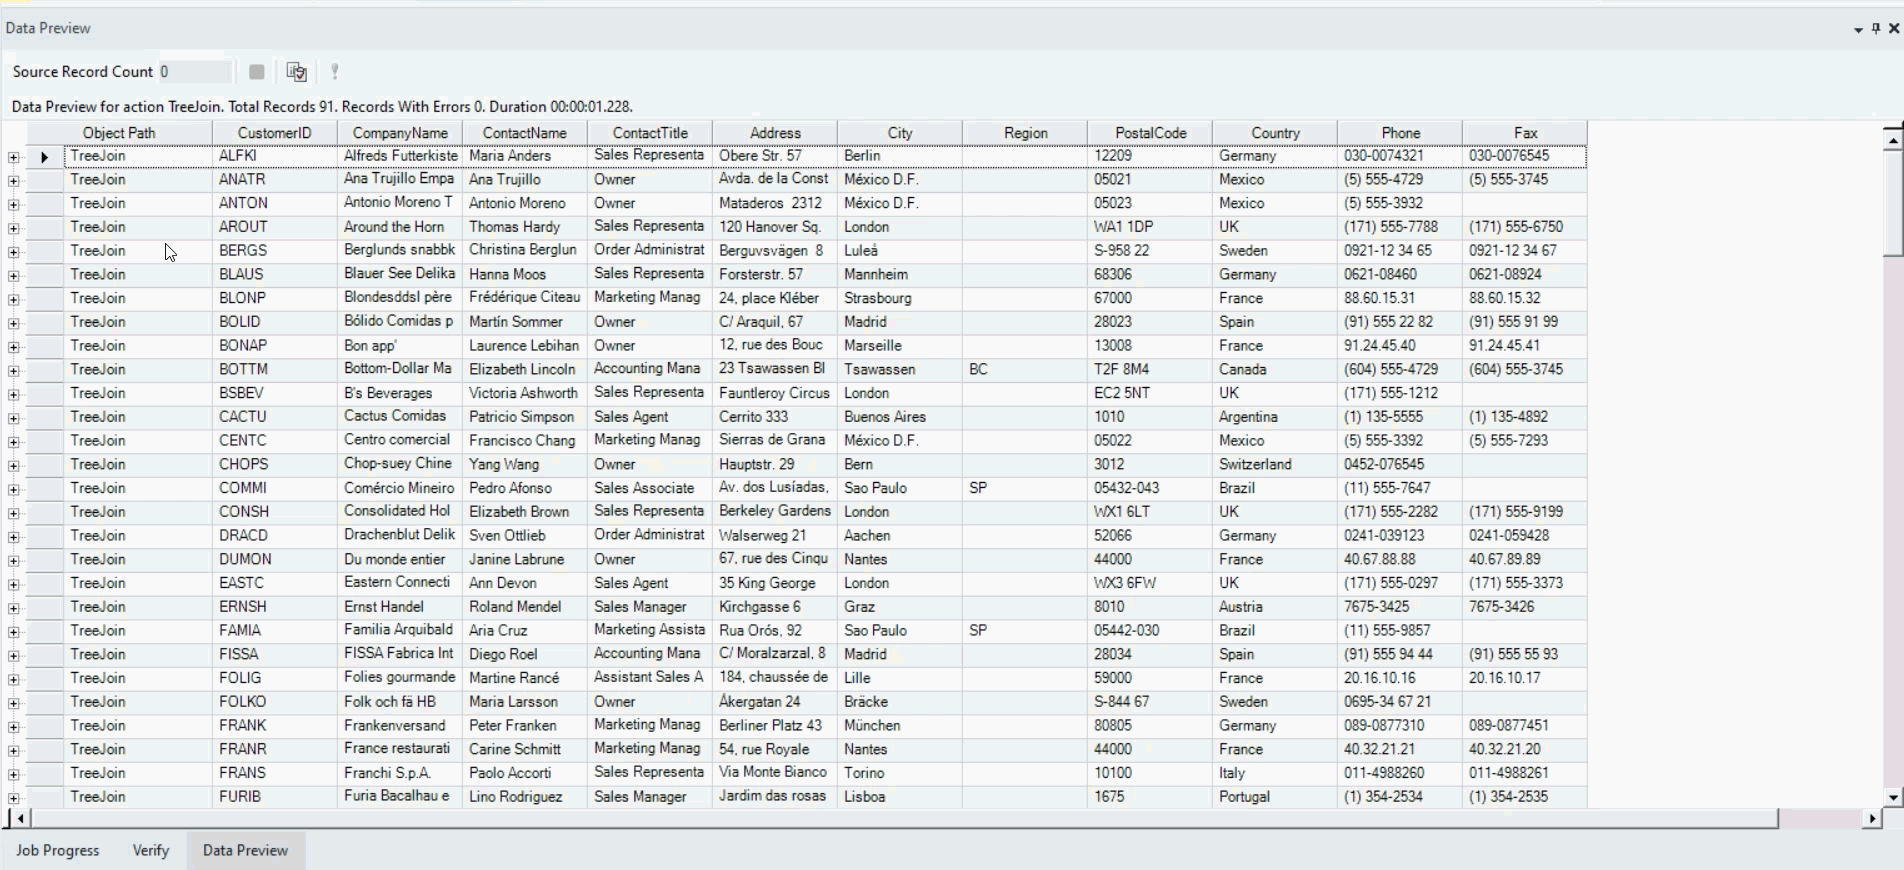
Task: Click the horizontal scrollbar thumb
Action: pos(904,818)
